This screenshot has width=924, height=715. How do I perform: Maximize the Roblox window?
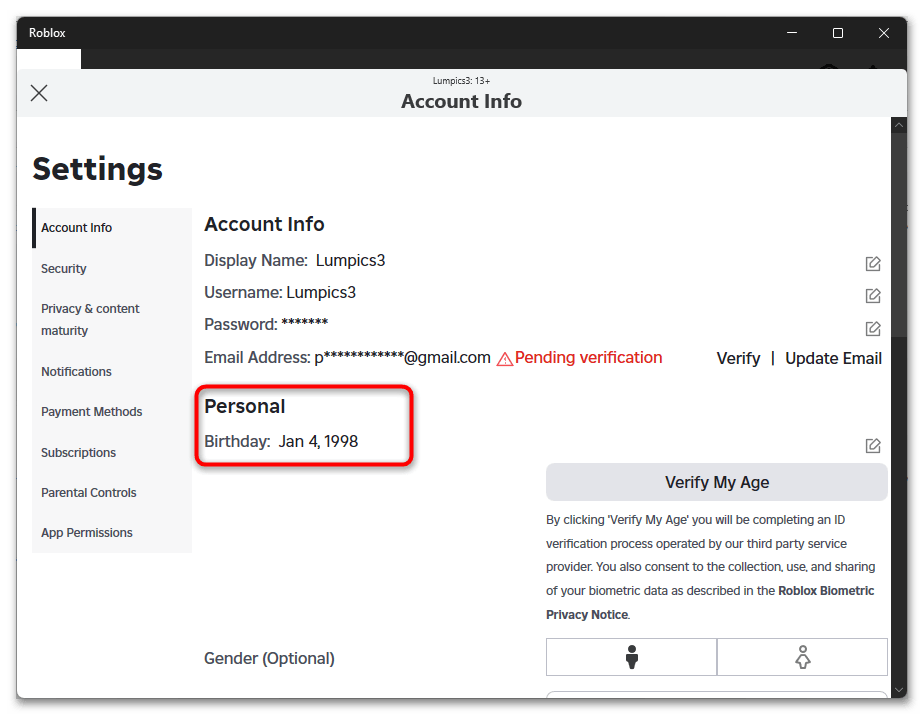coord(837,33)
